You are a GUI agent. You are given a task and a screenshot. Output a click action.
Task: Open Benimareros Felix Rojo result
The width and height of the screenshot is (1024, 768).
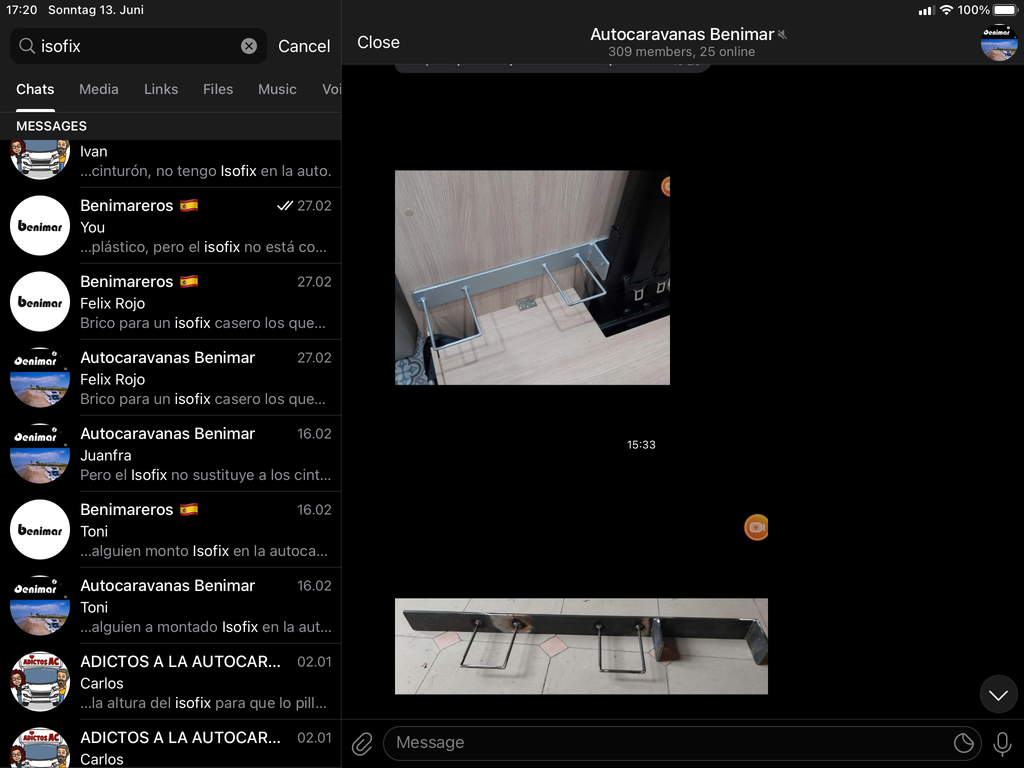[x=170, y=302]
